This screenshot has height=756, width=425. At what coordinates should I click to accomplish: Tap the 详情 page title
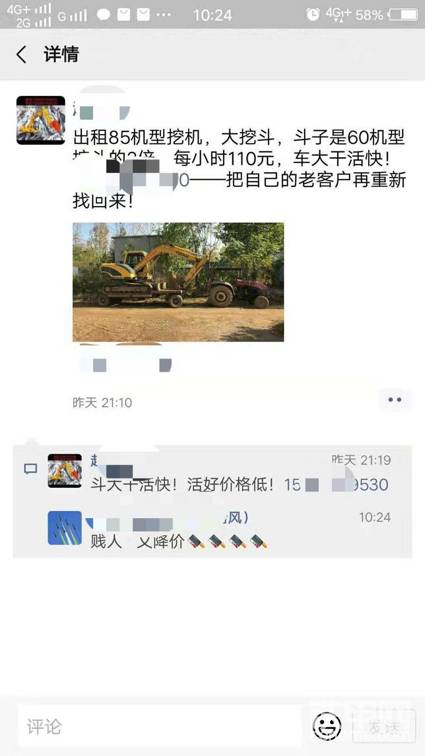[61, 54]
